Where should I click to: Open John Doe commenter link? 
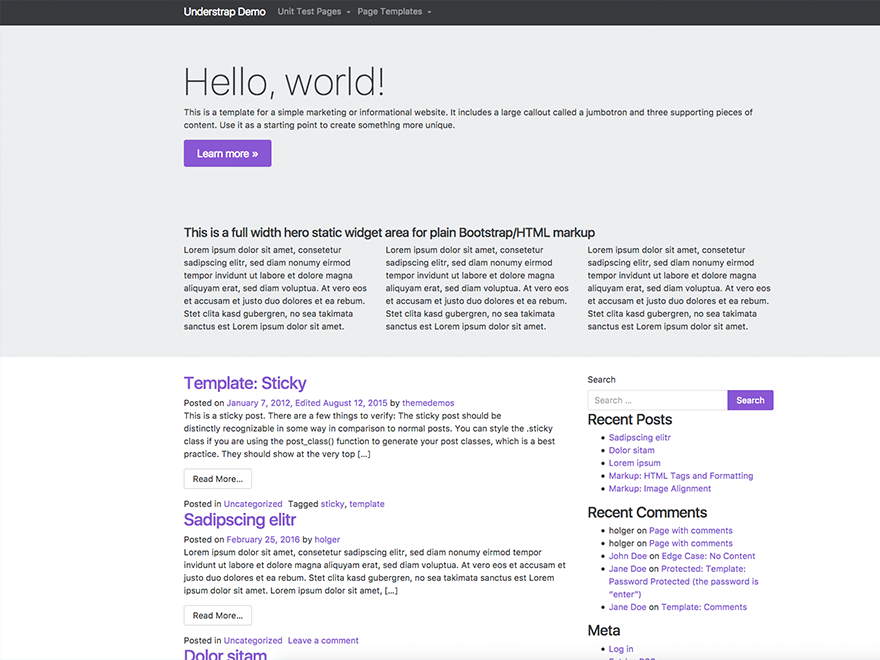pos(627,556)
